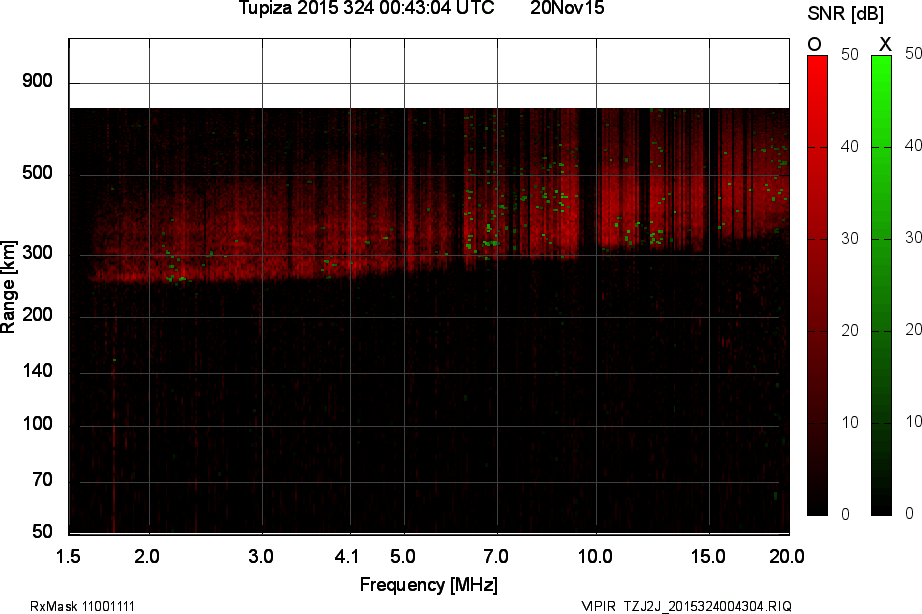Image resolution: width=922 pixels, height=614 pixels.
Task: Click the 4.1 tick on frequency axis
Action: coord(348,554)
